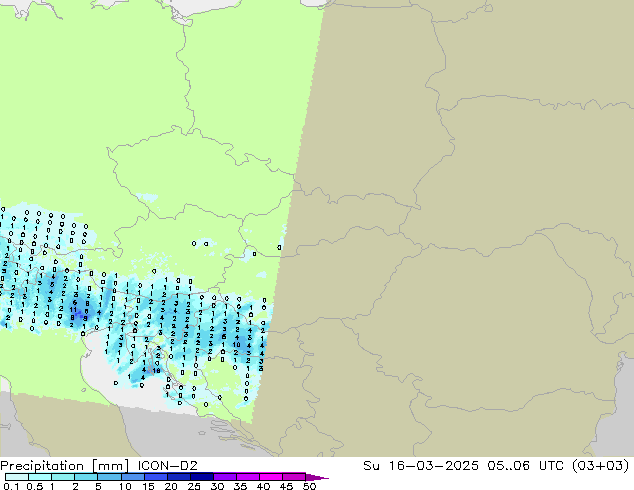Click the 25–30 mm navy legend swatch

pyautogui.click(x=201, y=477)
